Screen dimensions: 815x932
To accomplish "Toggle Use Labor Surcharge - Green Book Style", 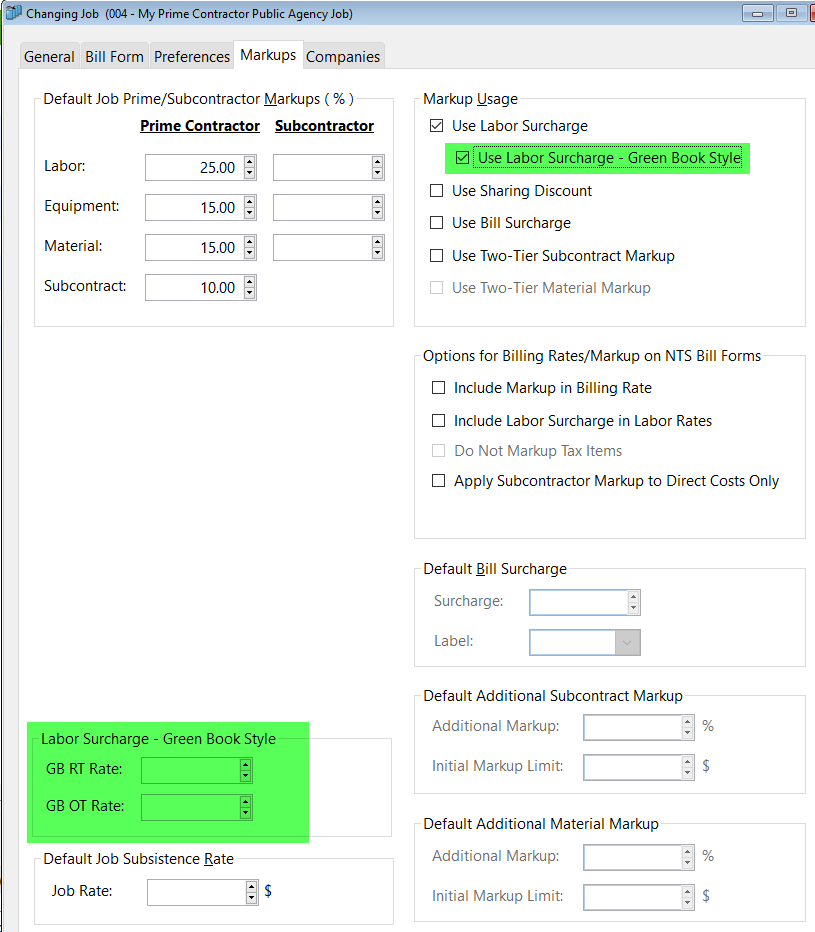I will 462,158.
